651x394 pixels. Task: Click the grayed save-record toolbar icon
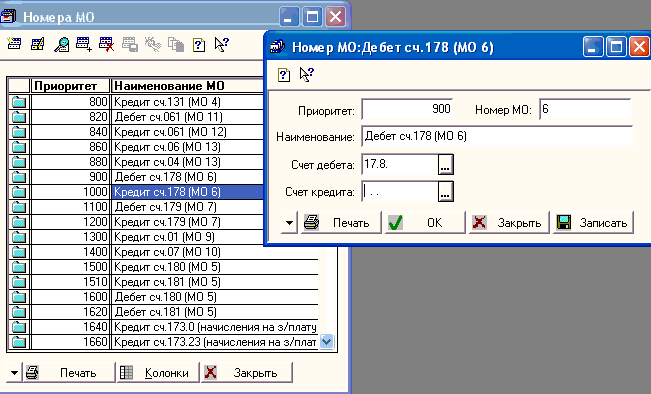click(x=130, y=44)
